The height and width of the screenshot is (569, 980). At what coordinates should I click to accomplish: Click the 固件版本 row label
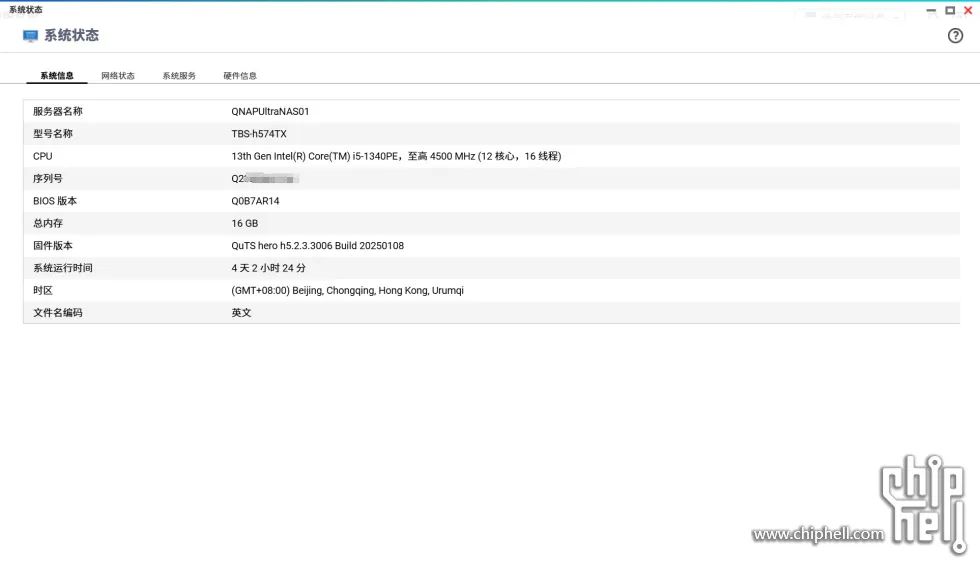click(x=52, y=246)
